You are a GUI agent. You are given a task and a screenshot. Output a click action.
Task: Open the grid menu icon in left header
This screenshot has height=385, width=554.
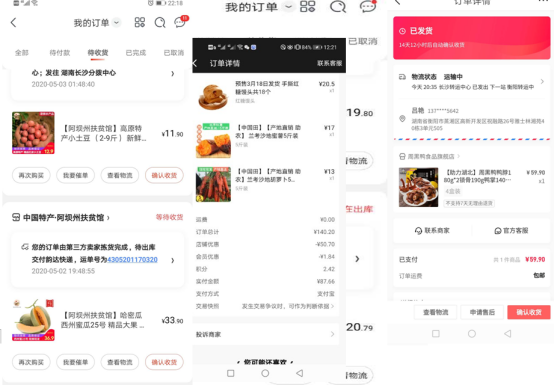pyautogui.click(x=140, y=22)
